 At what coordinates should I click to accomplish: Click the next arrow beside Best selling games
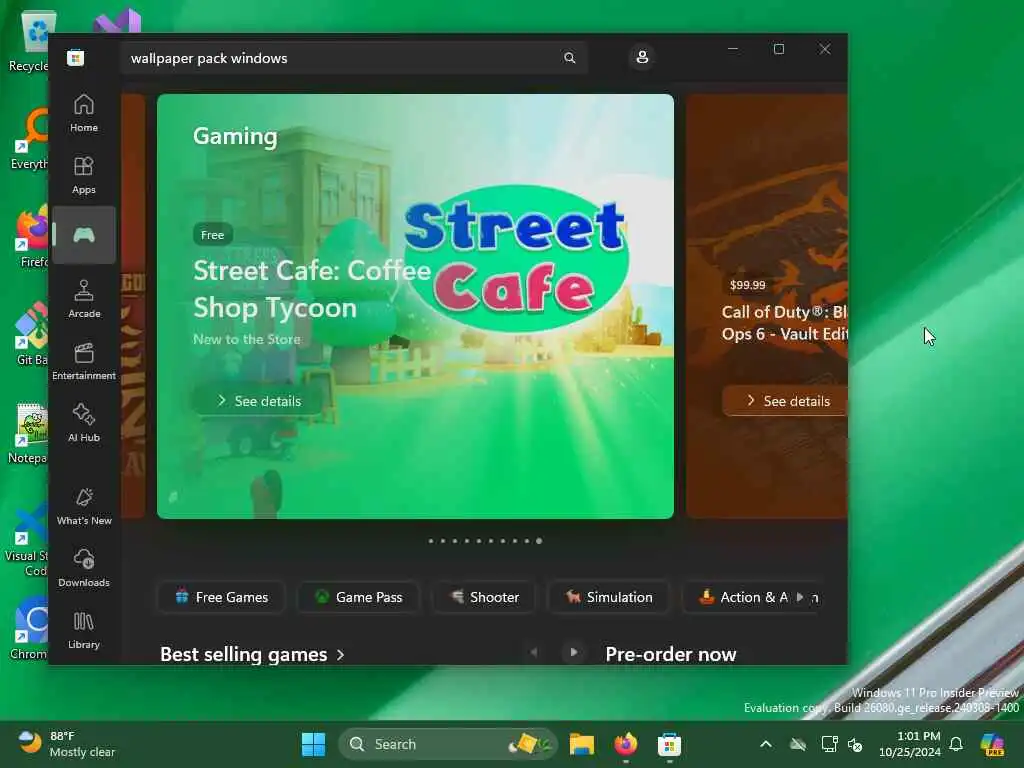pyautogui.click(x=573, y=652)
